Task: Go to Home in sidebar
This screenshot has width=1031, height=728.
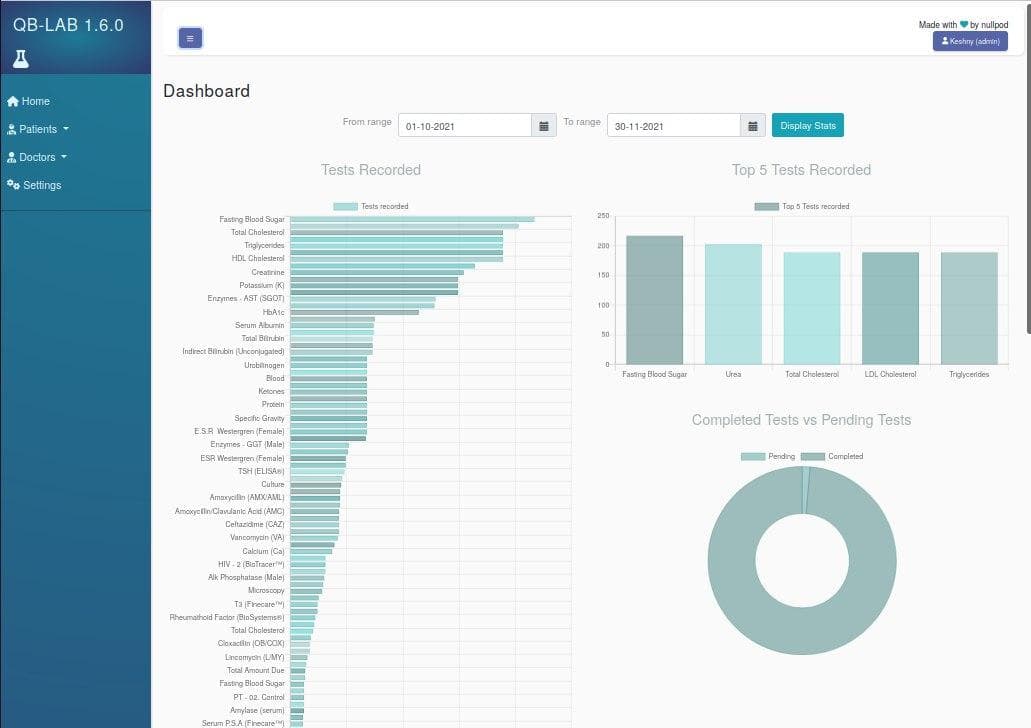Action: (x=35, y=101)
